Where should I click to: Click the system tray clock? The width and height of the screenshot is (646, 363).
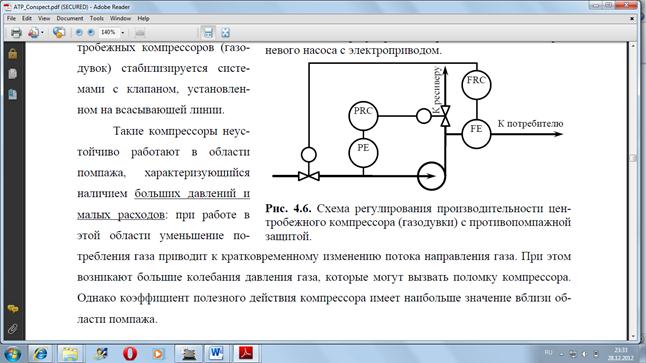coord(620,354)
